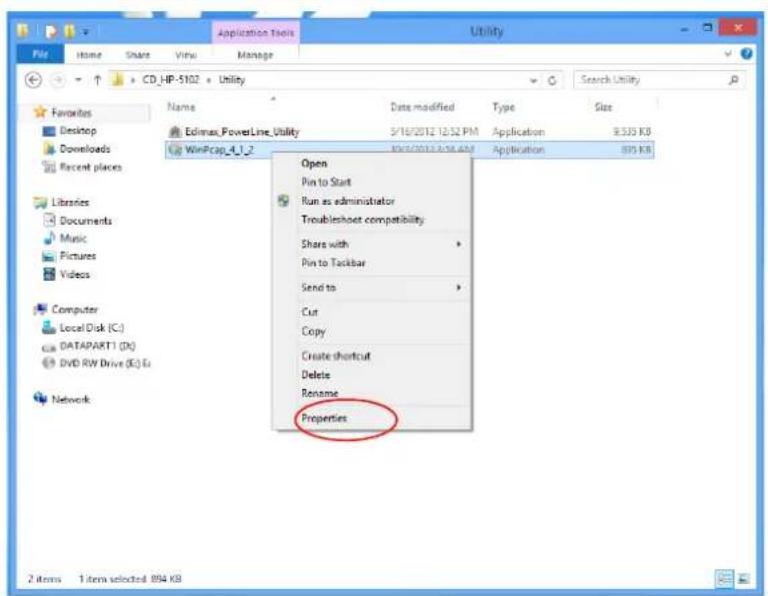Image resolution: width=768 pixels, height=596 pixels.
Task: Switch to the View ribbon tab
Action: click(x=186, y=55)
